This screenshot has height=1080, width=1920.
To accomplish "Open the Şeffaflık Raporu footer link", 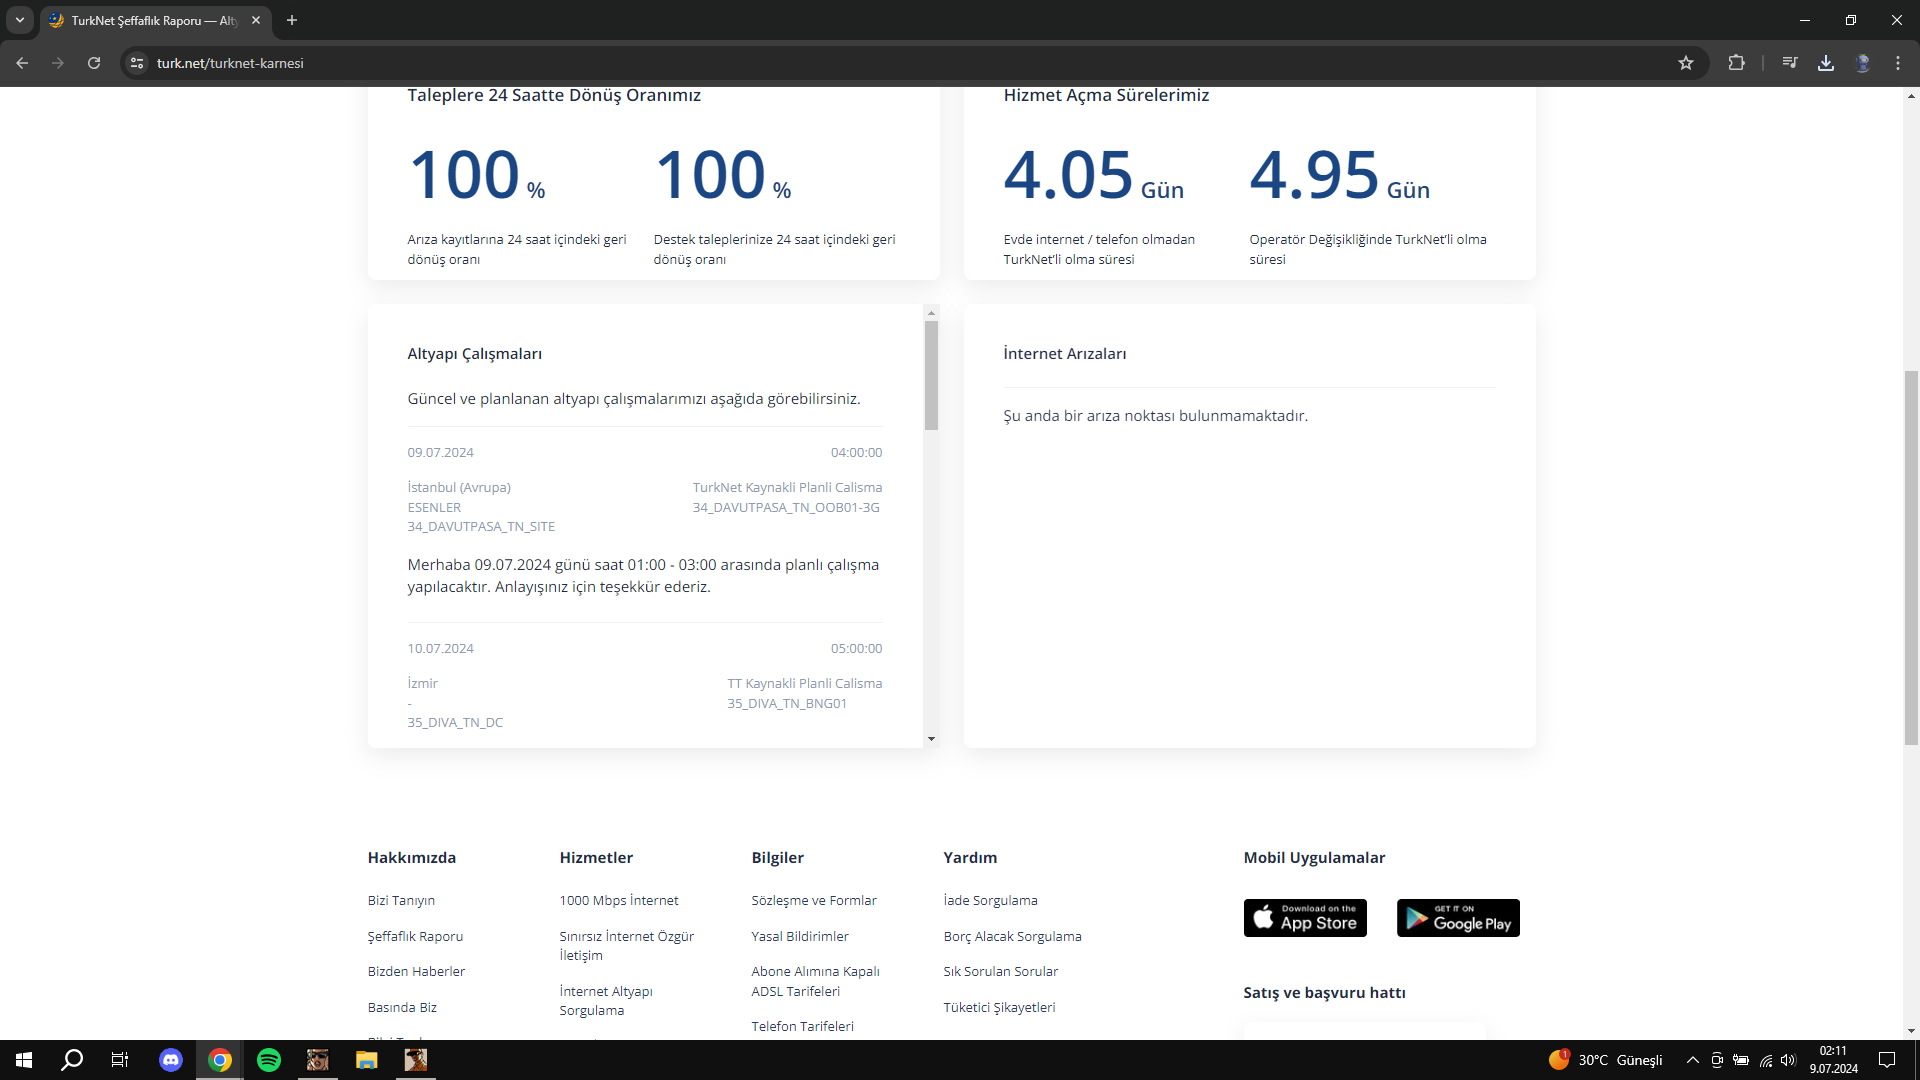I will click(415, 936).
